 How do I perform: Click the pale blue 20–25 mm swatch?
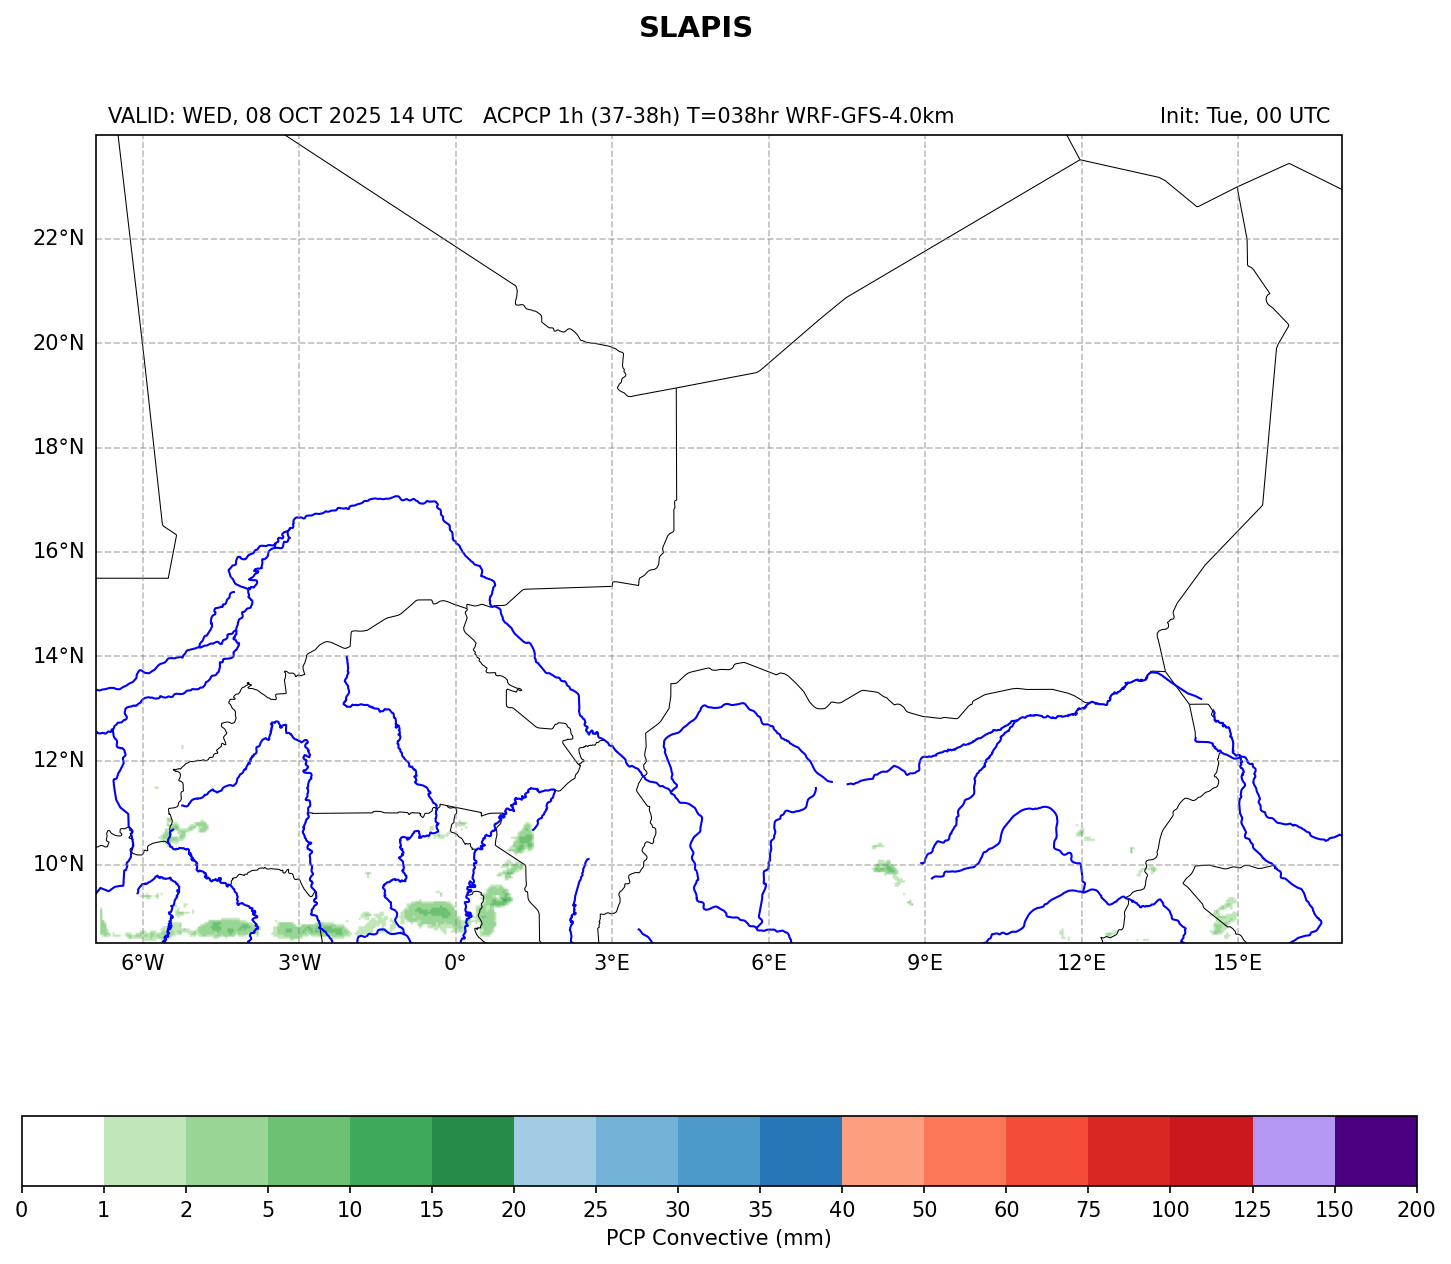[x=555, y=1150]
